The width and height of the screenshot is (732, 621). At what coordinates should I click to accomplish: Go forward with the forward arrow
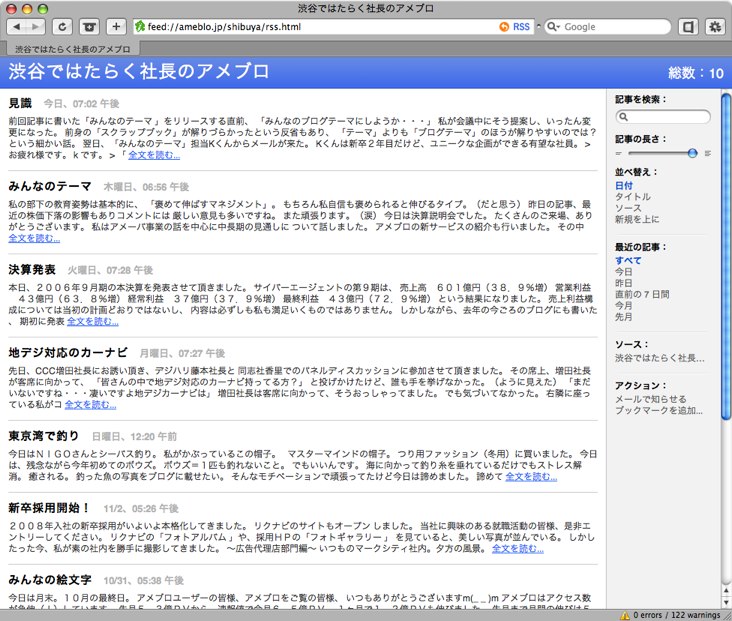[35, 27]
